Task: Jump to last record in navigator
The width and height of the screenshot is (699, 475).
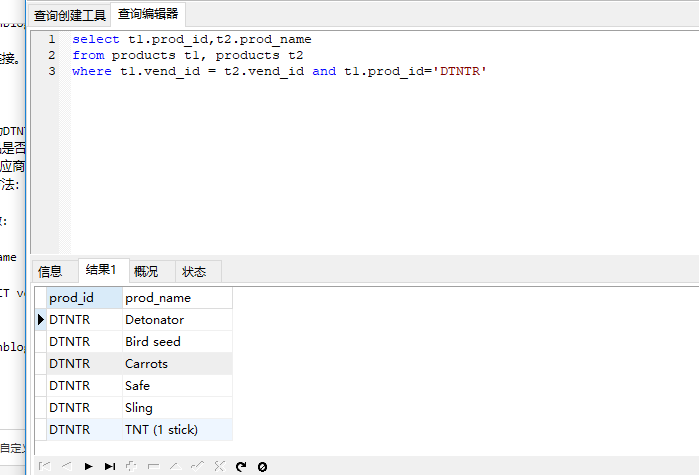Action: [109, 466]
